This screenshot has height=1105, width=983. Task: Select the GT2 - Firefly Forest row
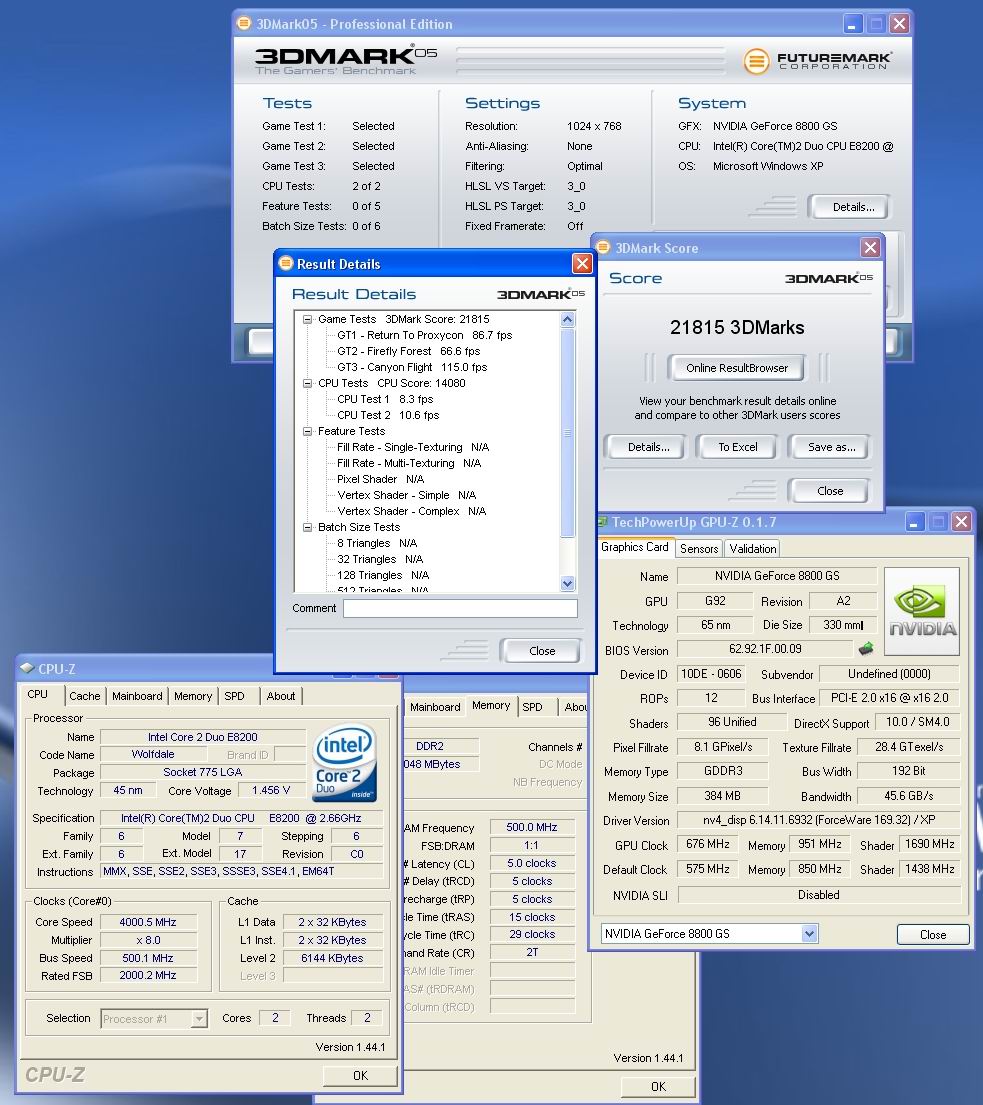(x=408, y=351)
